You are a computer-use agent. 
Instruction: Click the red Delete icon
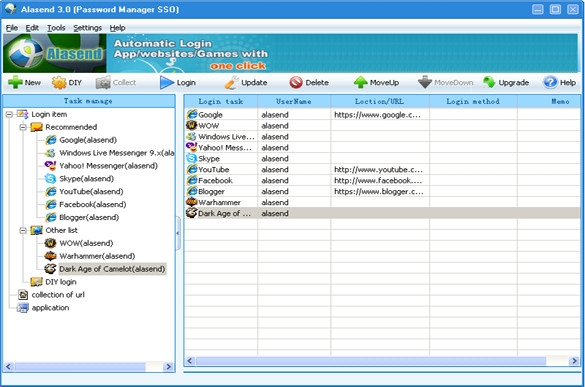[296, 82]
